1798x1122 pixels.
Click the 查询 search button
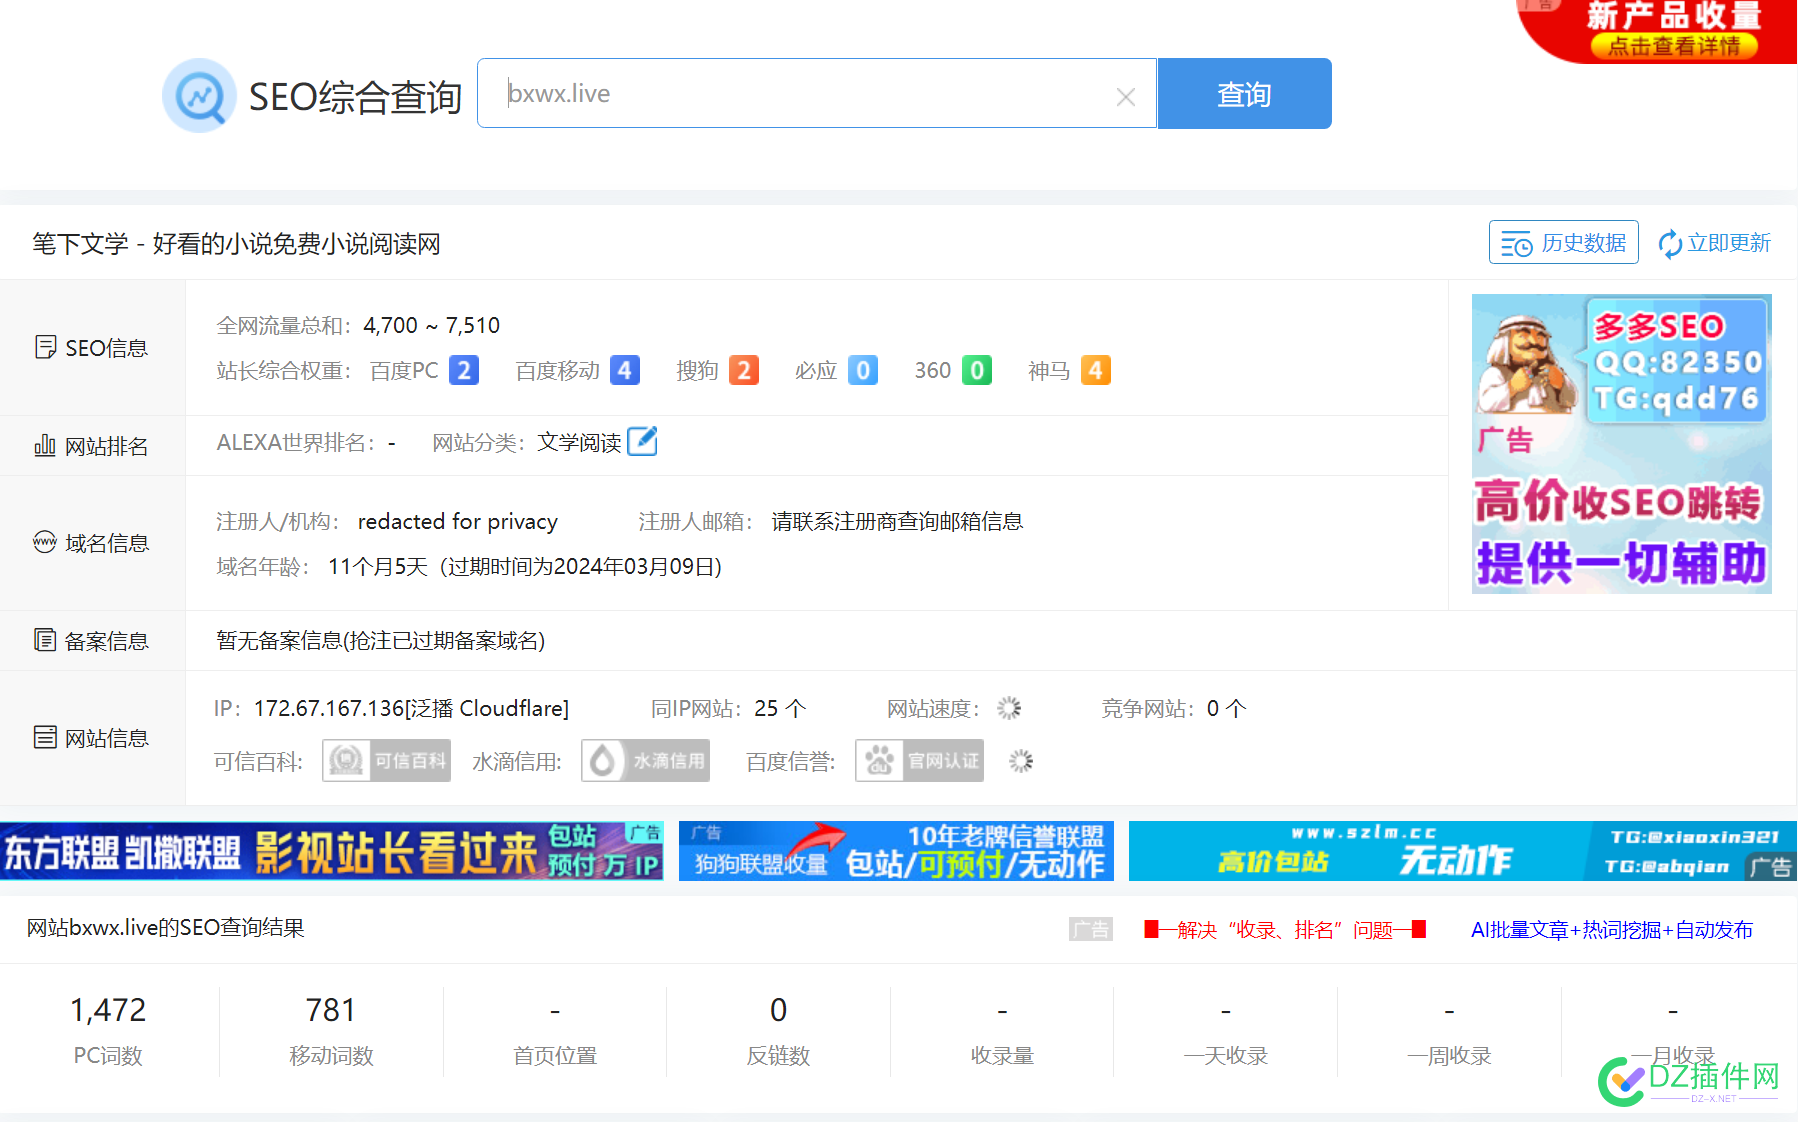tap(1244, 94)
